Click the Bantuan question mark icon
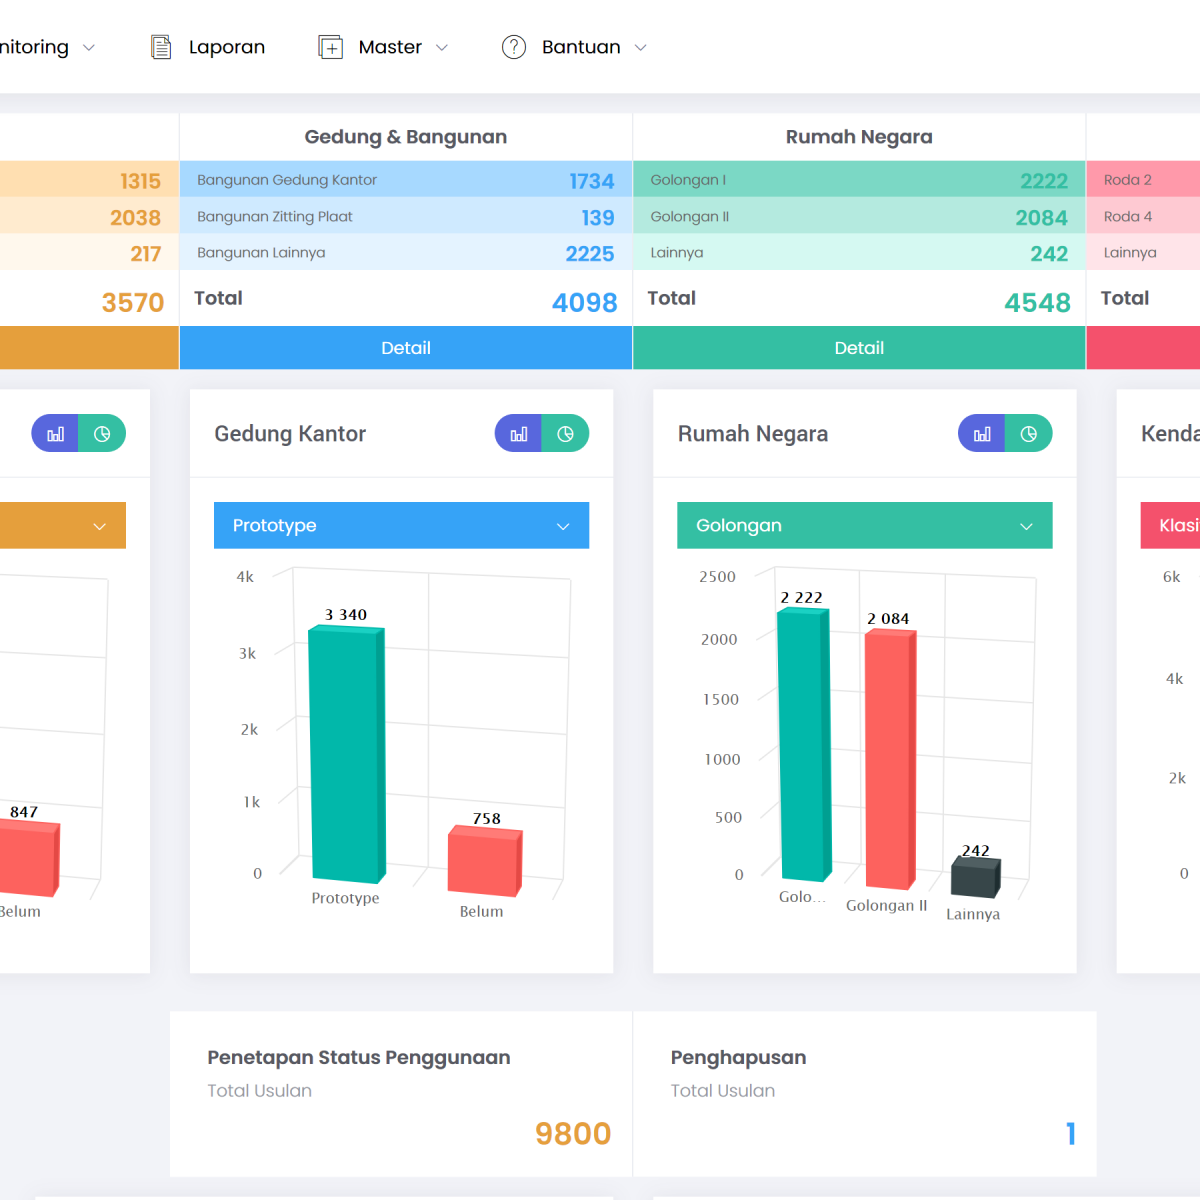This screenshot has height=1200, width=1200. 514,47
